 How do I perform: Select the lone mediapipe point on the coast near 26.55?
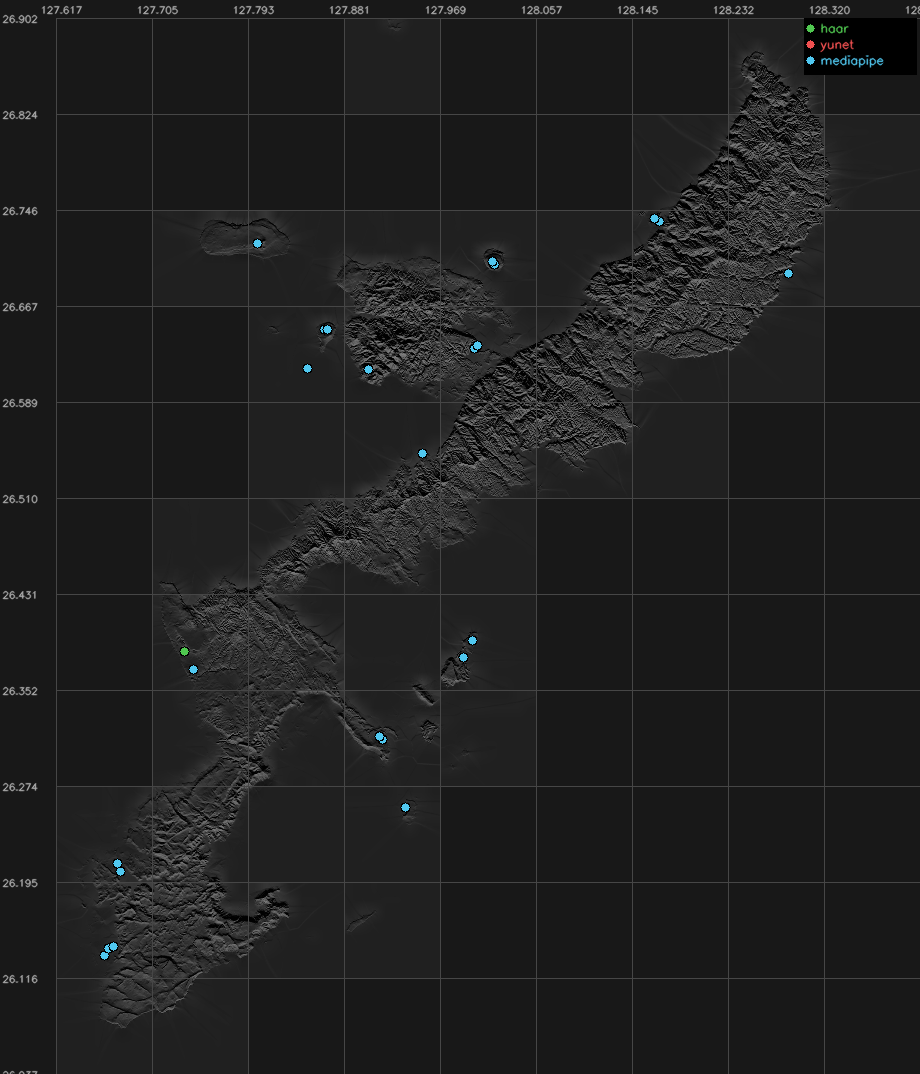click(423, 453)
